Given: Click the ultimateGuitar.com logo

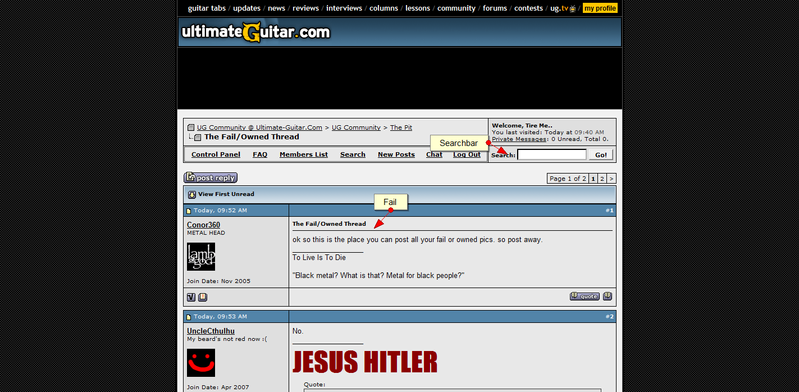Looking at the screenshot, I should [256, 32].
